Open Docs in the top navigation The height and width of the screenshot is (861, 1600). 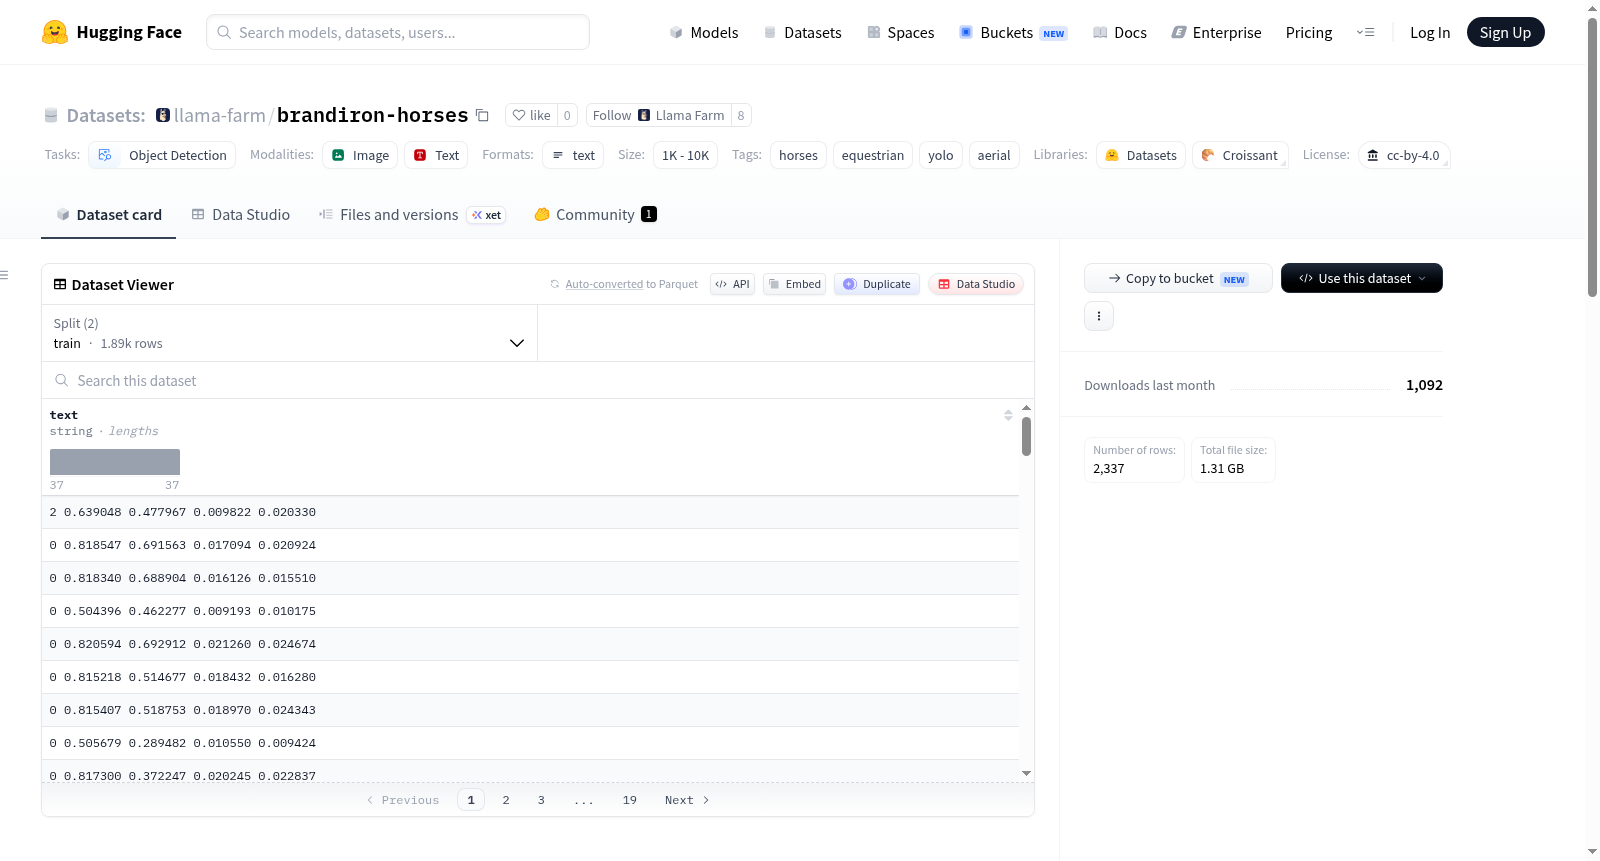[x=1120, y=32]
